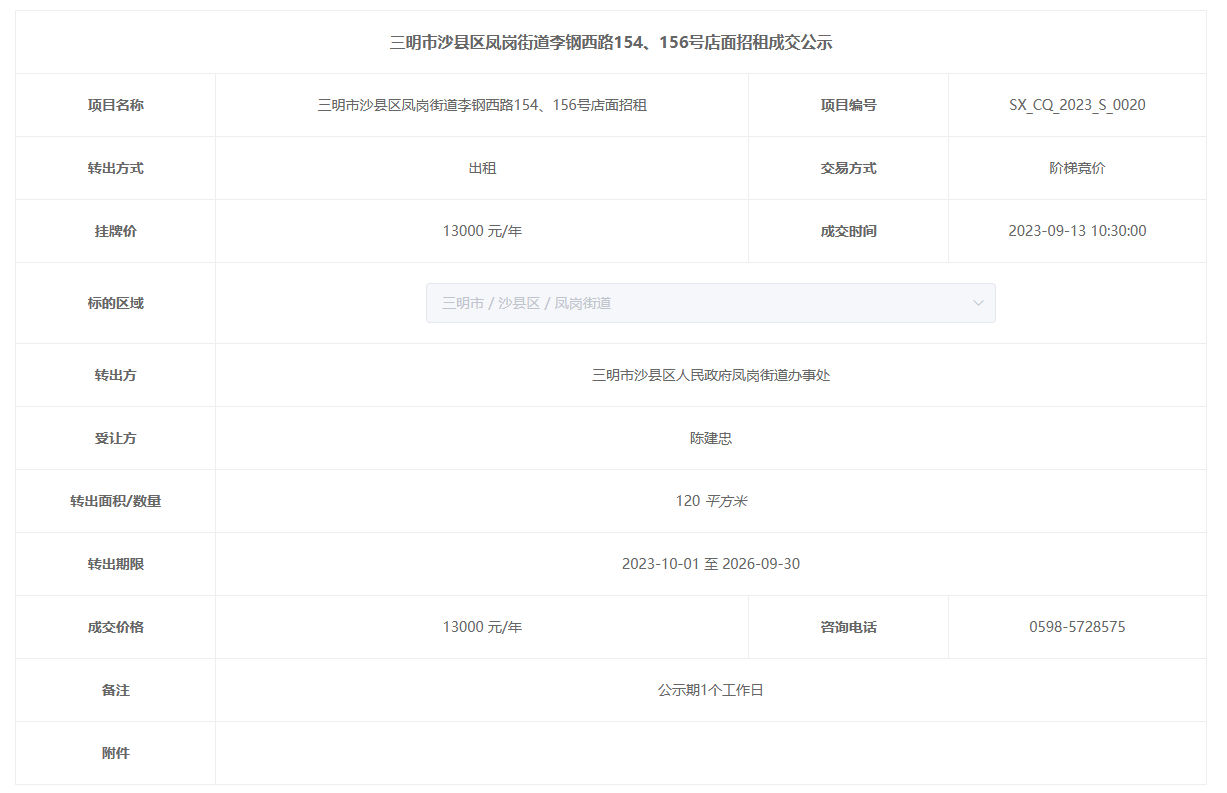Click the dropdown chevron in the 标的区域 field

coord(978,303)
